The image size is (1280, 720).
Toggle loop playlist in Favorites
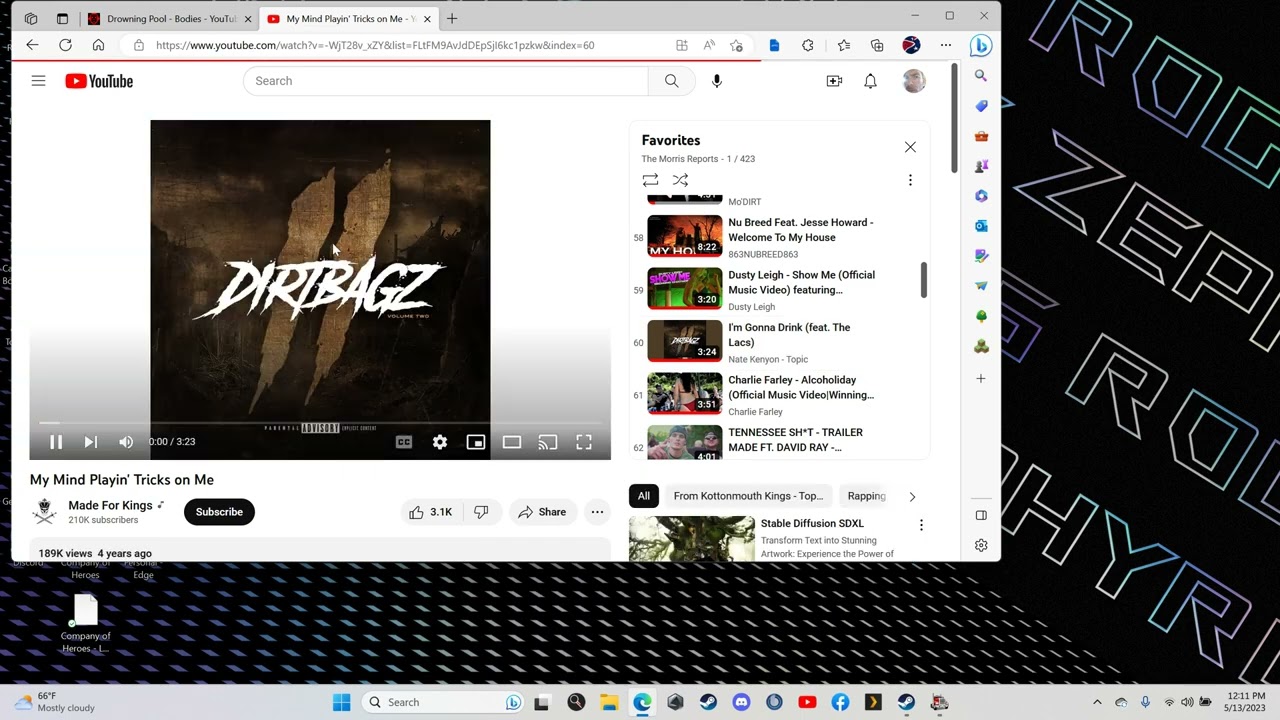point(650,180)
